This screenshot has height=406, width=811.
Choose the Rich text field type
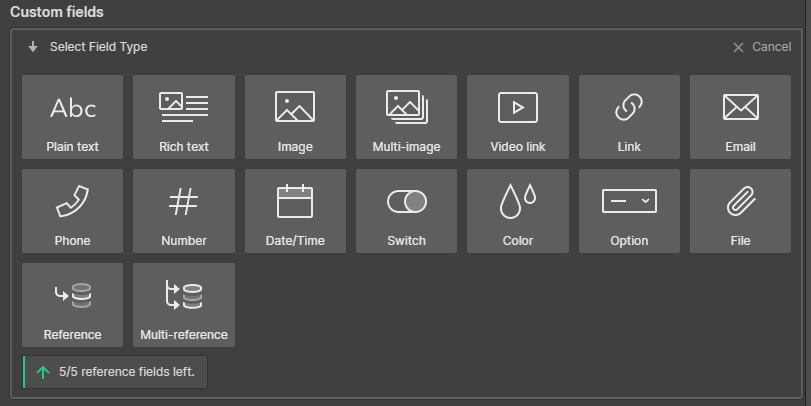click(184, 117)
